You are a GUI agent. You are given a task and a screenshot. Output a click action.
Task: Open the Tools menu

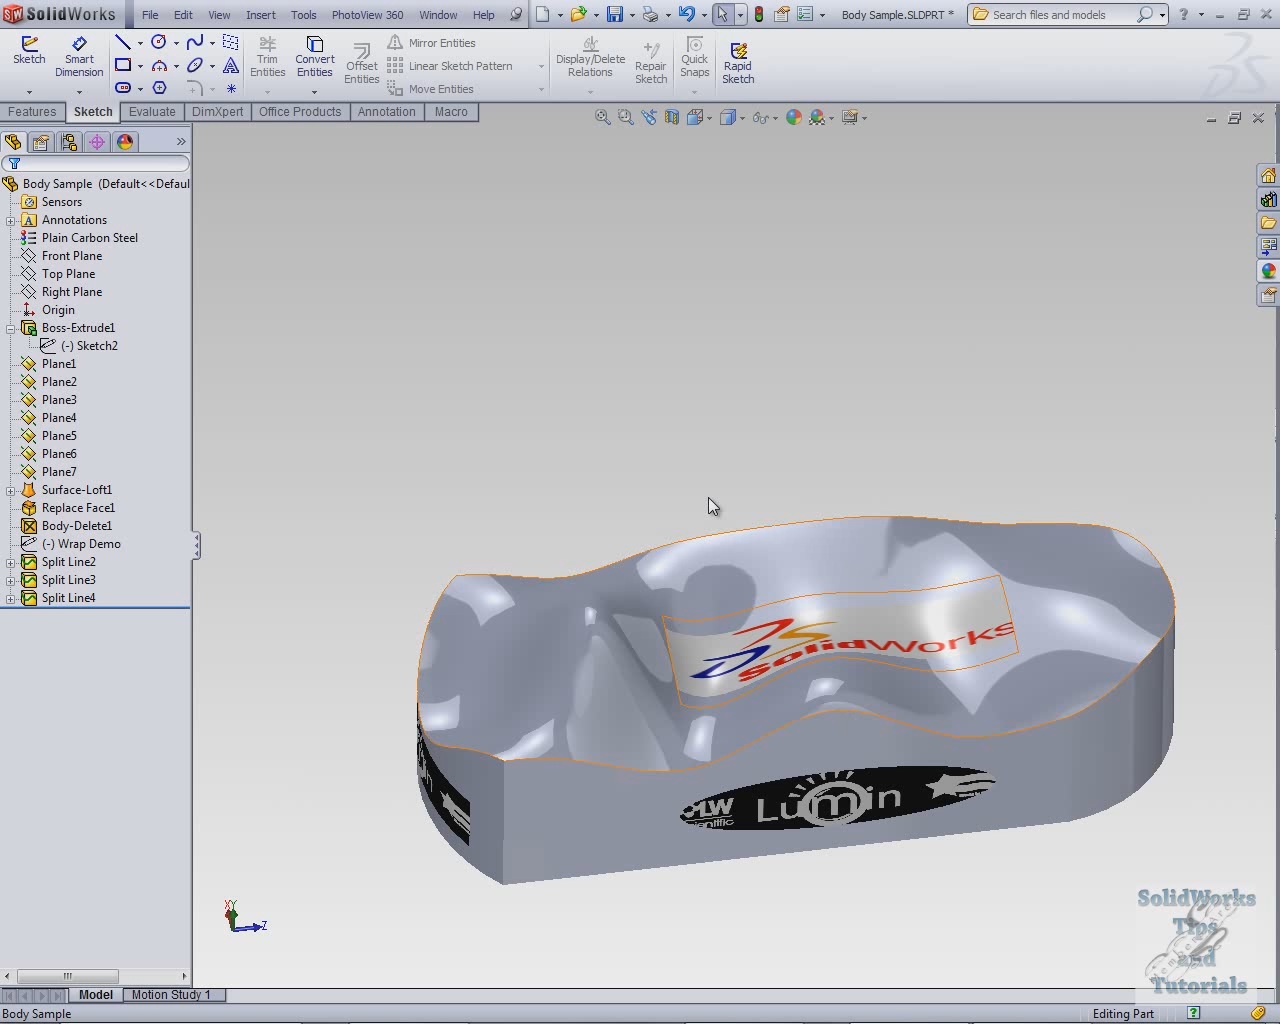(x=303, y=15)
